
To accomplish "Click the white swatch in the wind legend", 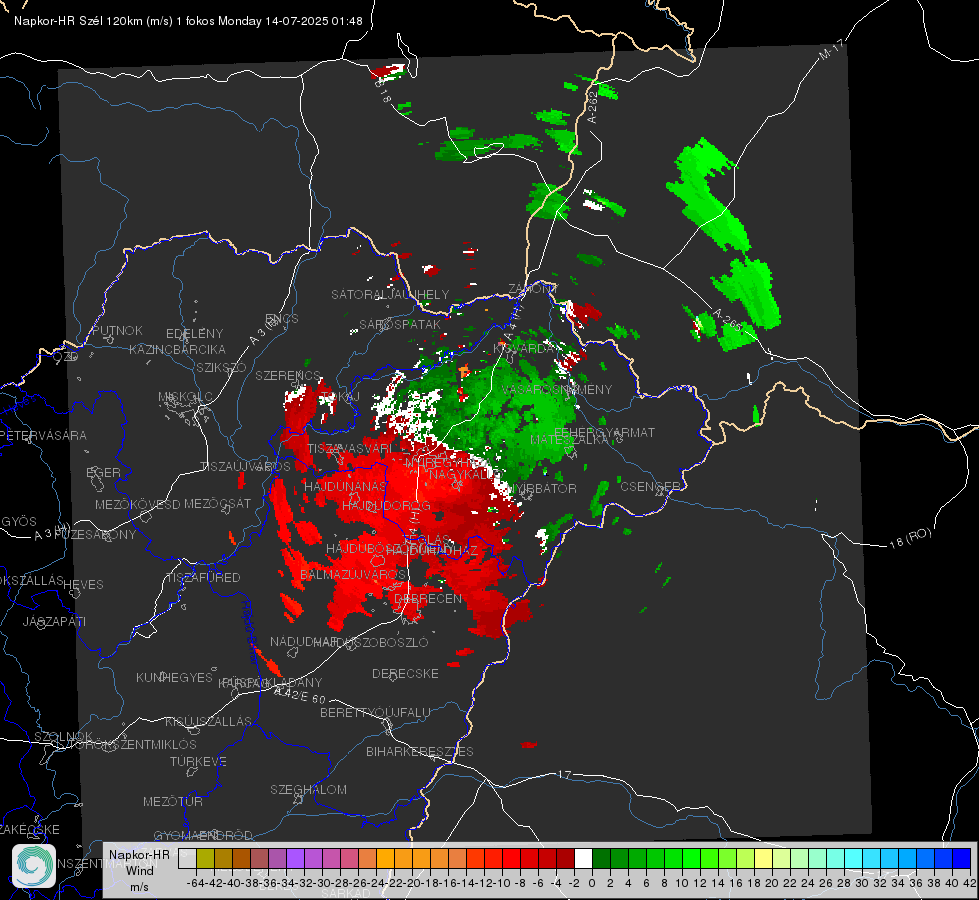I will [x=583, y=858].
